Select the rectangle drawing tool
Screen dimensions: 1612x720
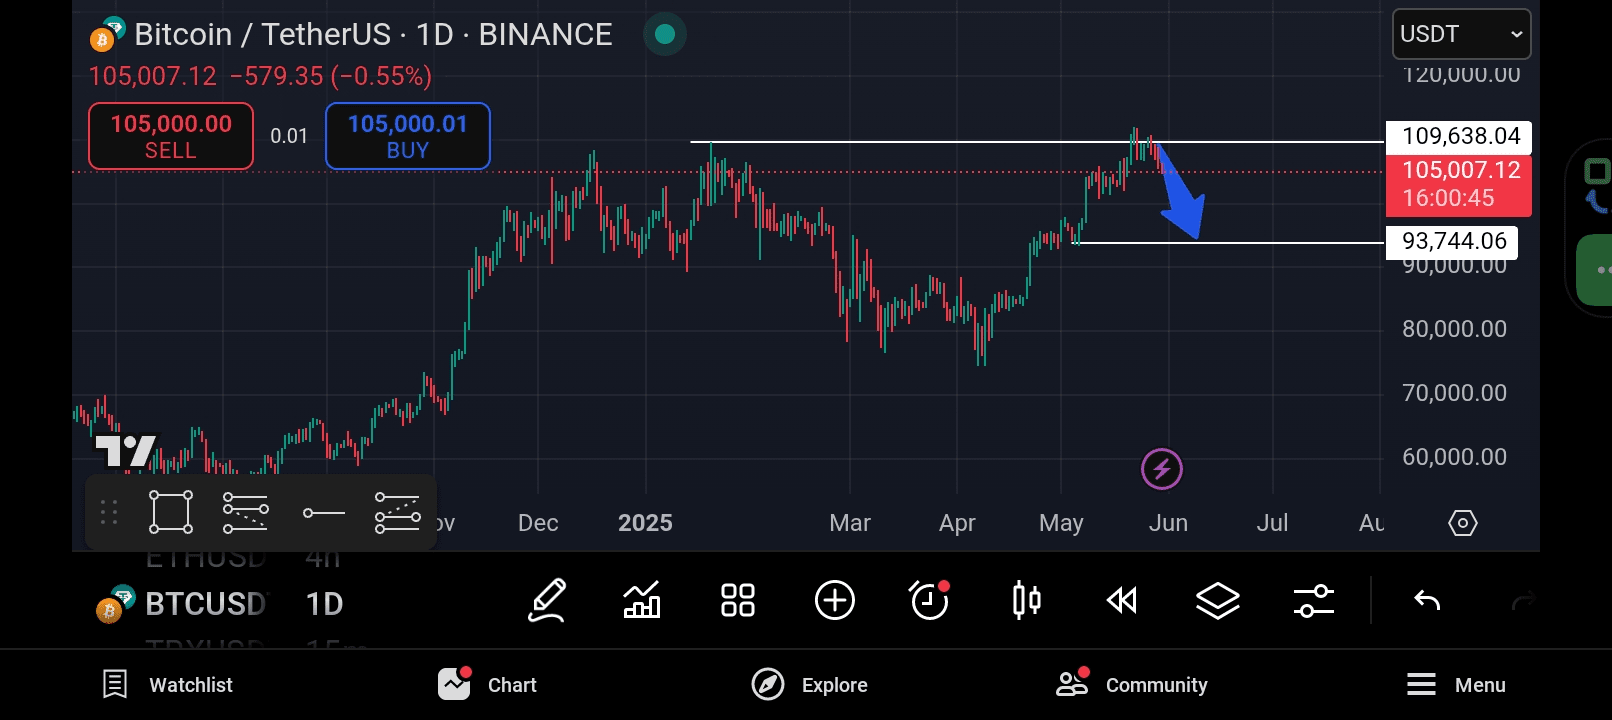[x=171, y=513]
